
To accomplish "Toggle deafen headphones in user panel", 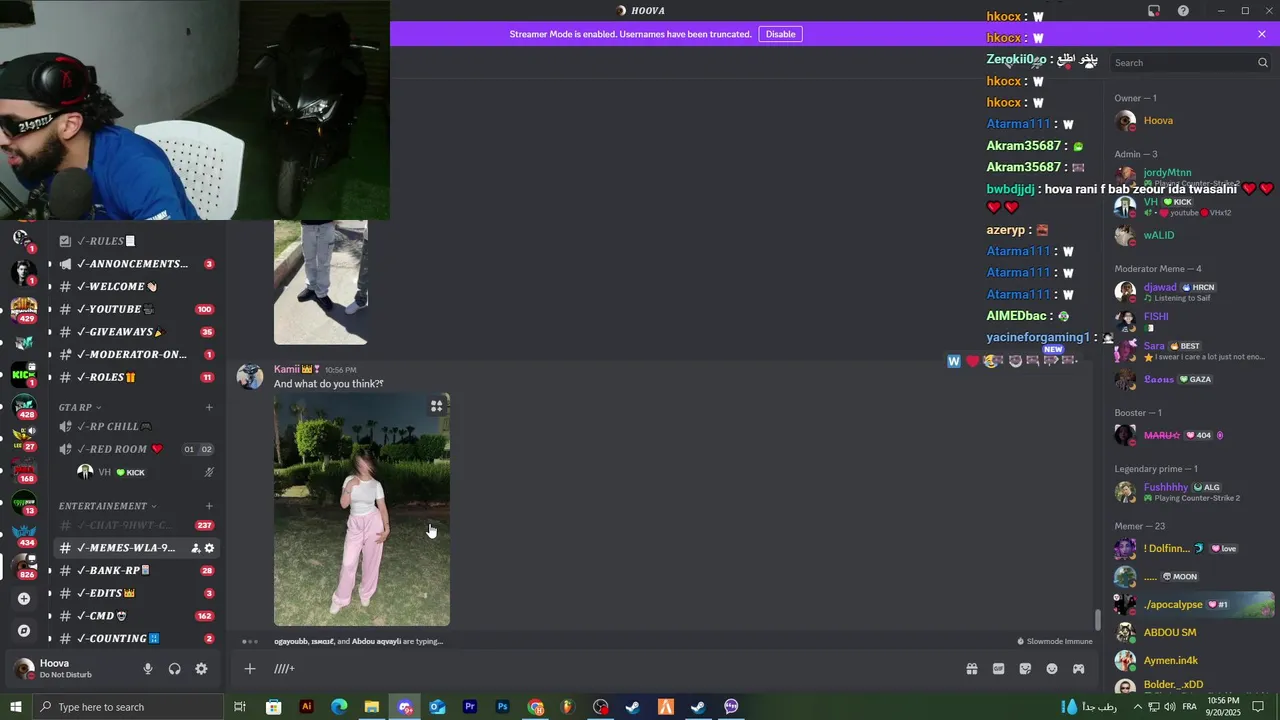I will pos(175,669).
